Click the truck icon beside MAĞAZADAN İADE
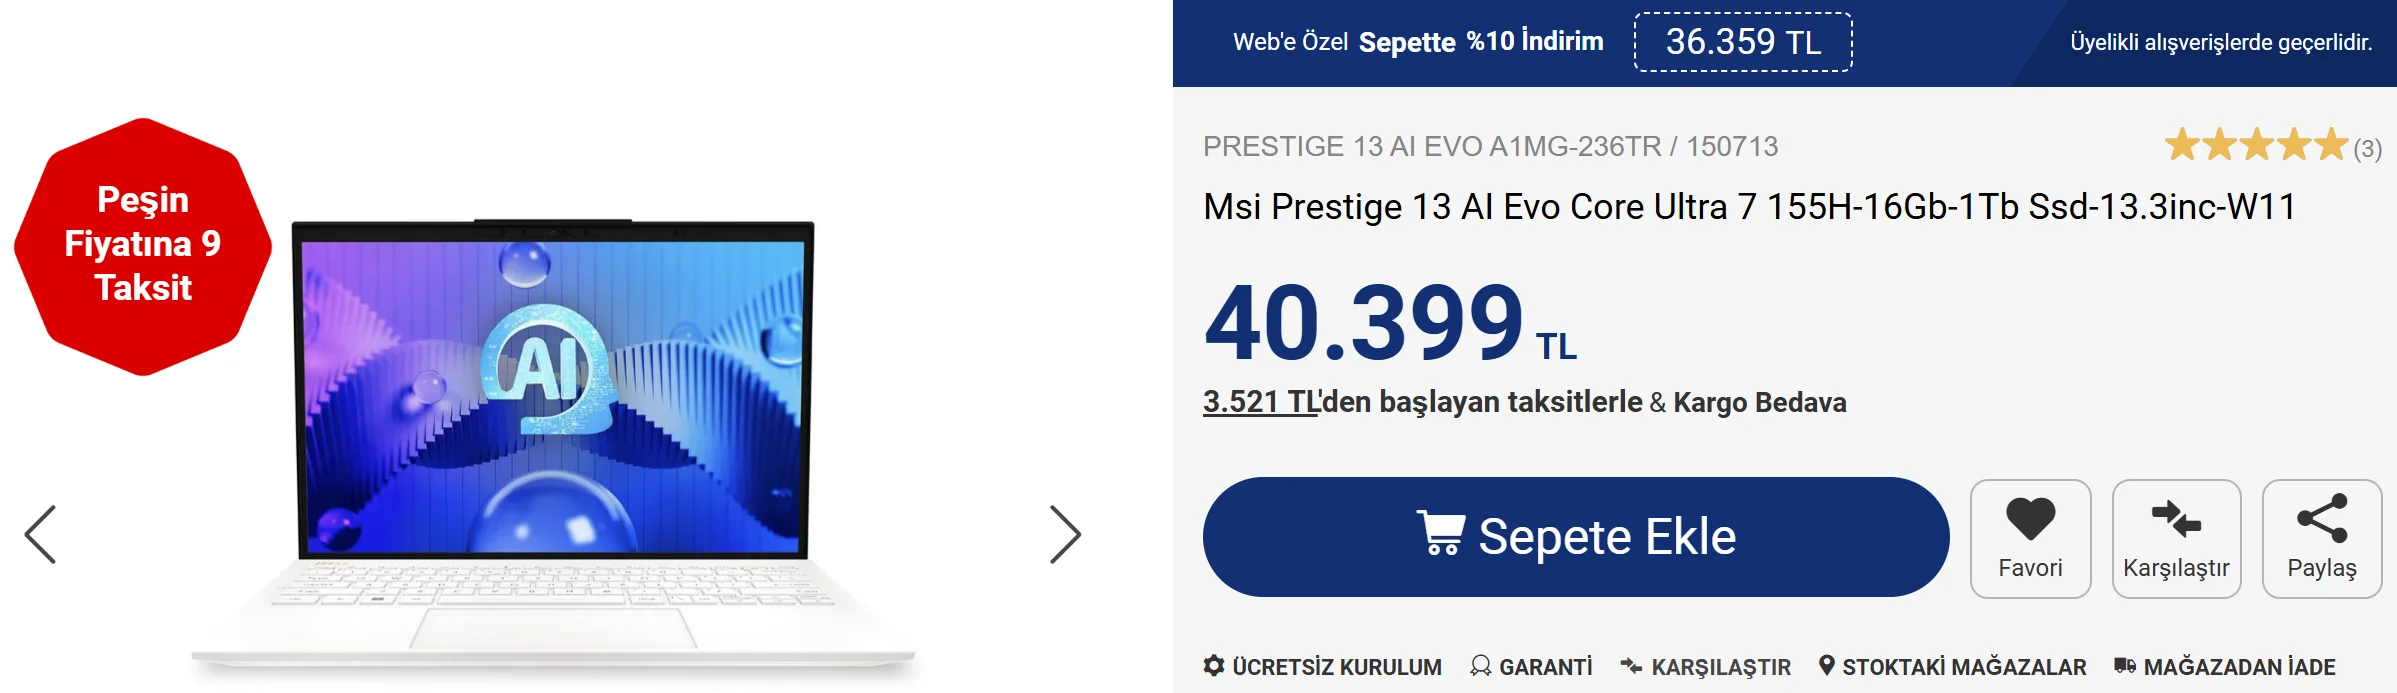Viewport: 2397px width, 693px height. tap(2125, 666)
